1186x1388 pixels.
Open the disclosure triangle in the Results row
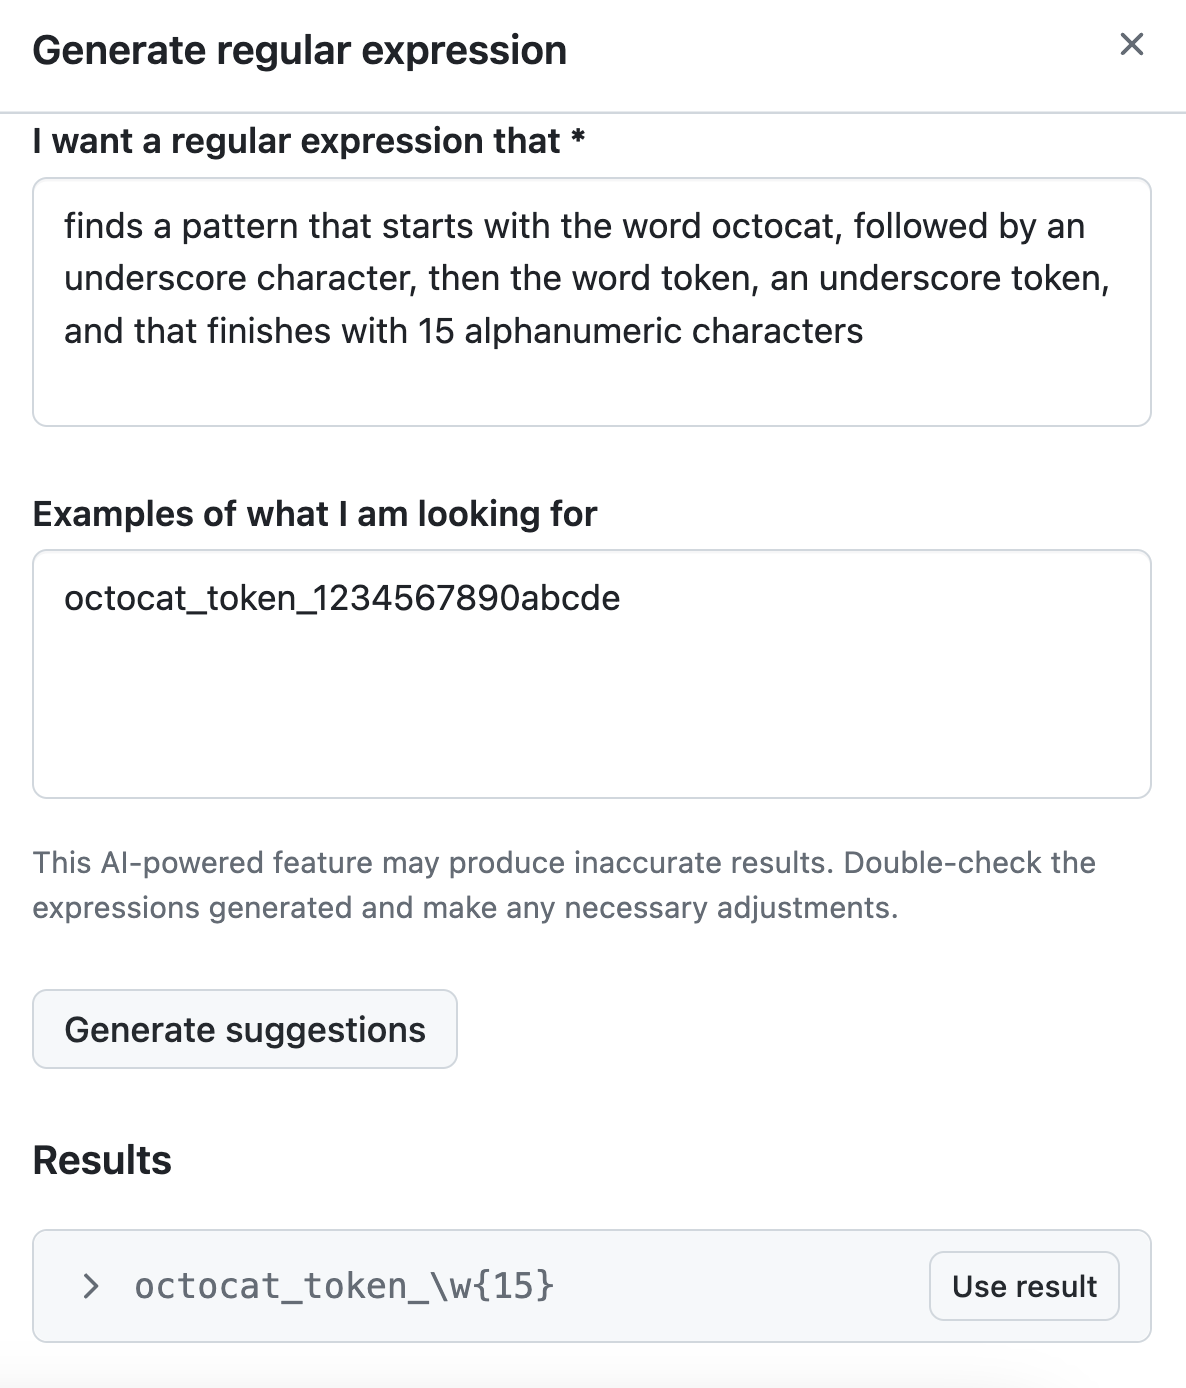point(91,1286)
